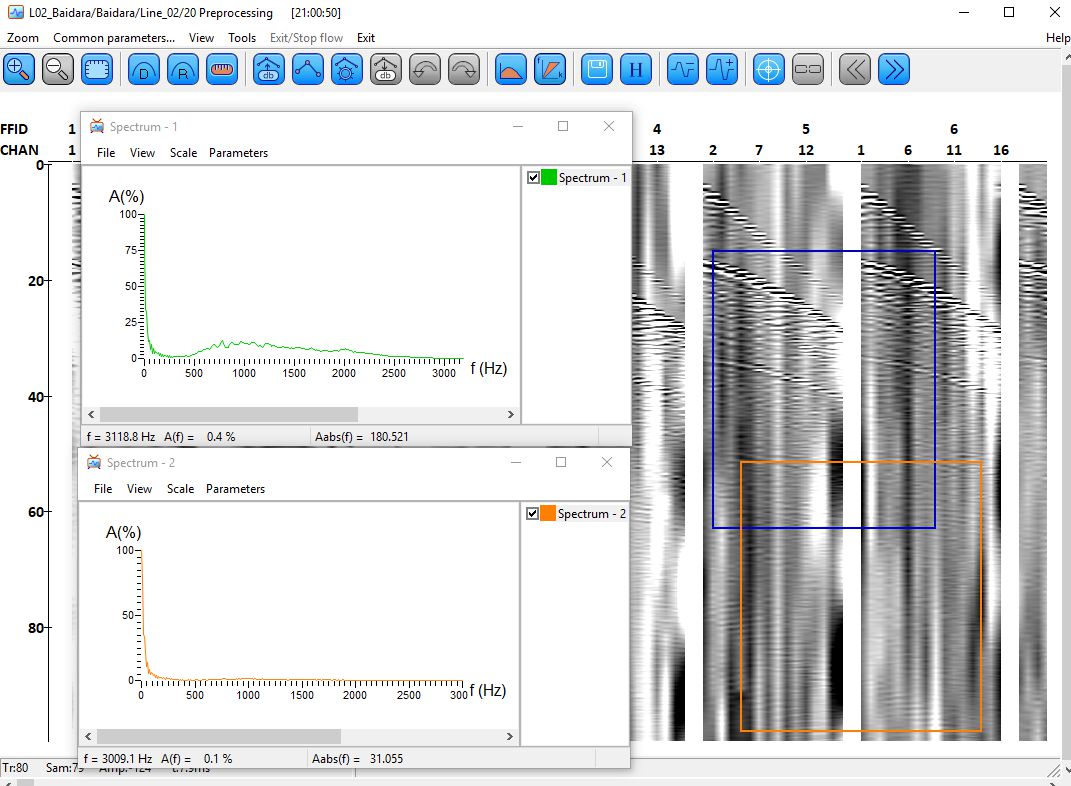
Task: Open Scale menu in Spectrum - 2 window
Action: point(180,489)
